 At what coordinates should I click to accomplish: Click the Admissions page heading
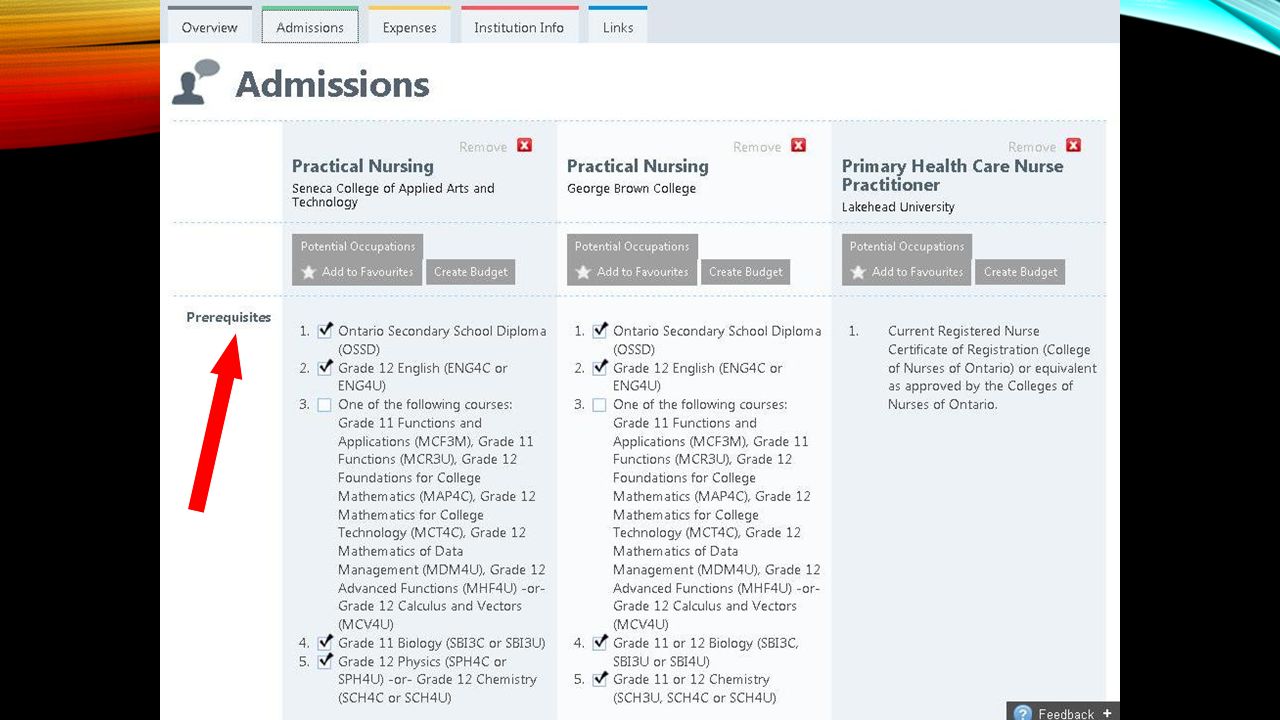(x=332, y=84)
